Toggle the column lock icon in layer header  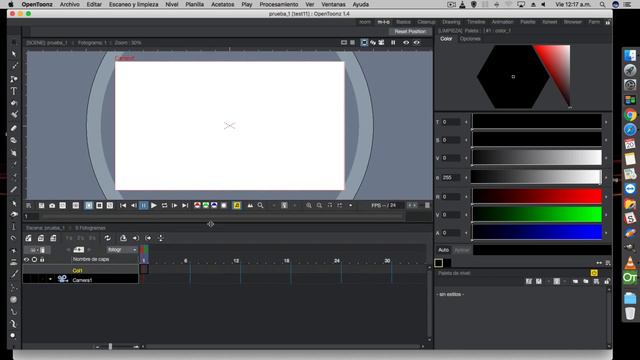pyautogui.click(x=42, y=260)
